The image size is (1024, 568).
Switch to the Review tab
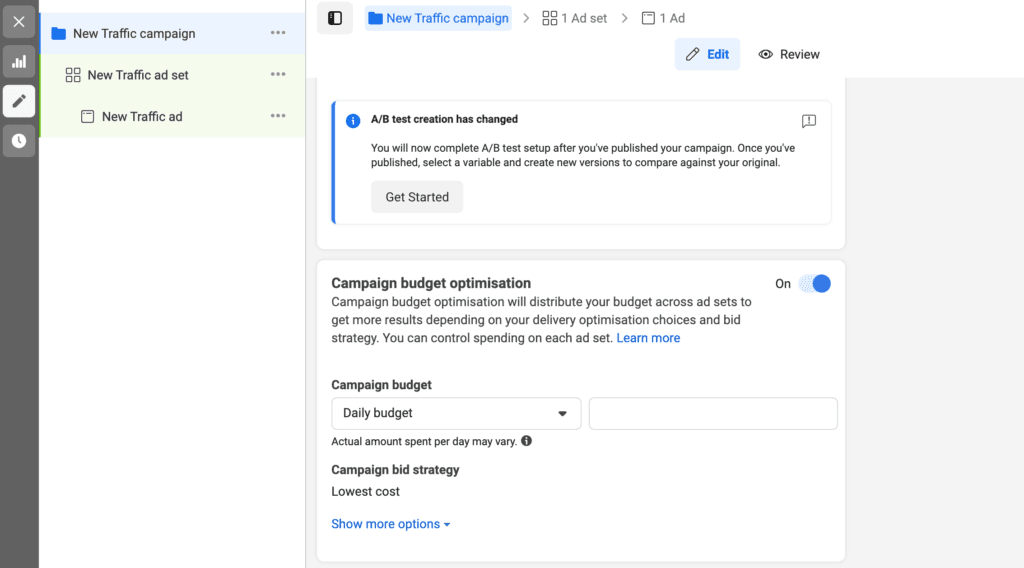point(789,54)
